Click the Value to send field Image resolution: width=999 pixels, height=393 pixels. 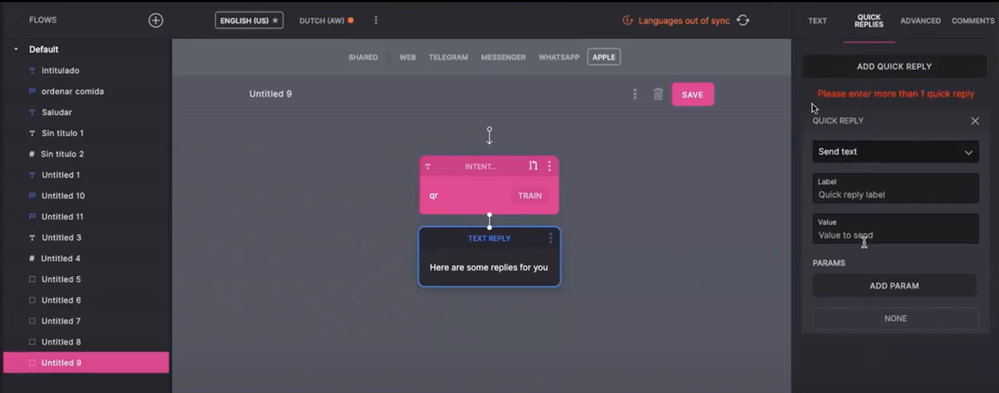tap(895, 229)
